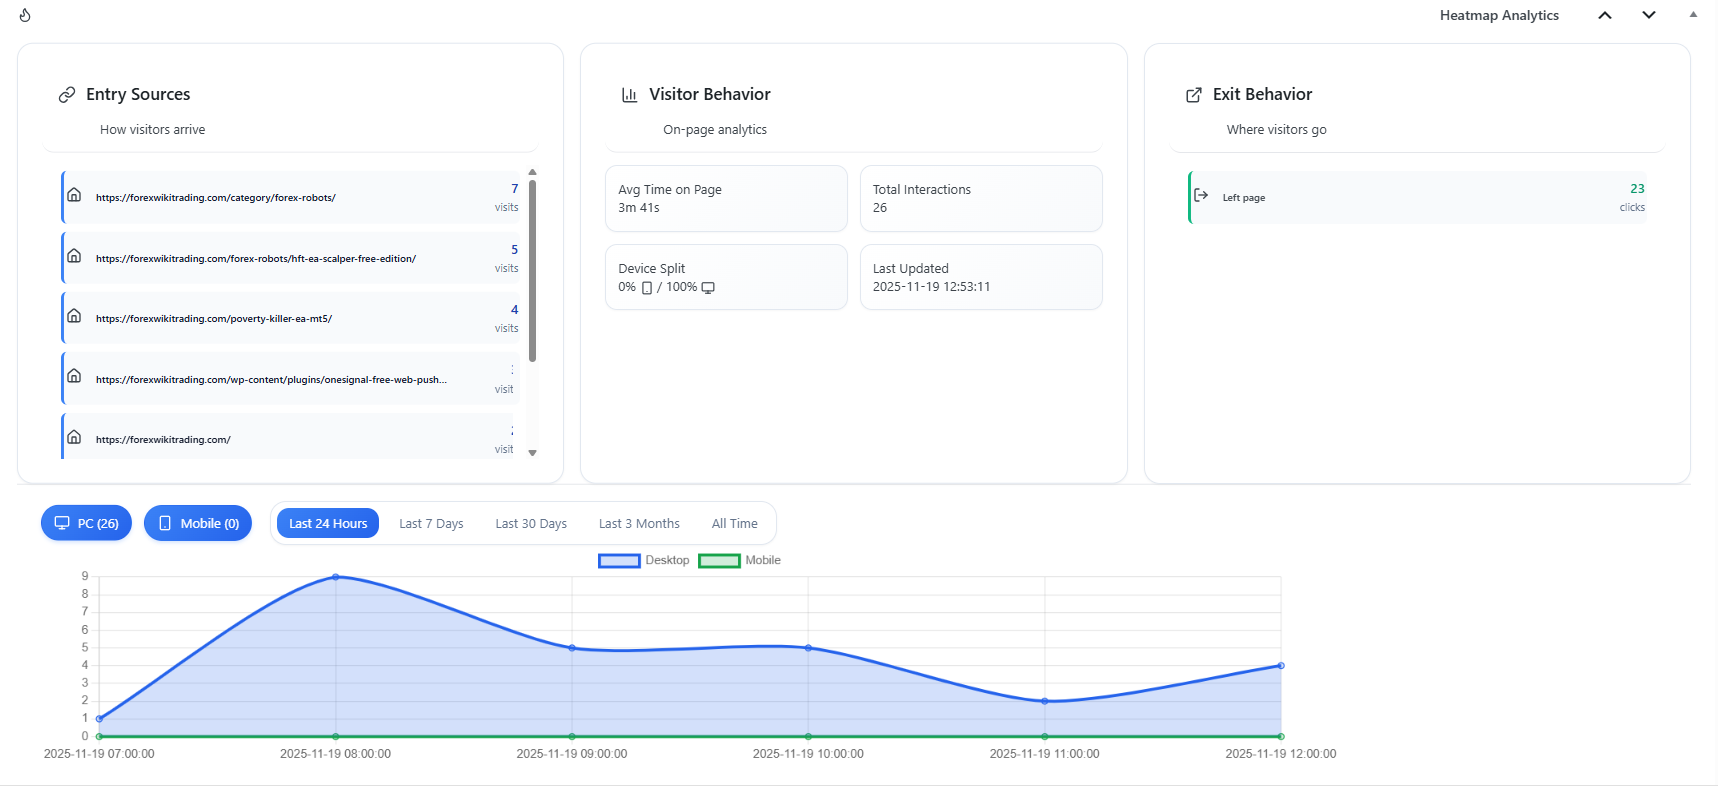Expand the panel using the down chevron
Viewport: 1718px width, 790px height.
point(1649,15)
